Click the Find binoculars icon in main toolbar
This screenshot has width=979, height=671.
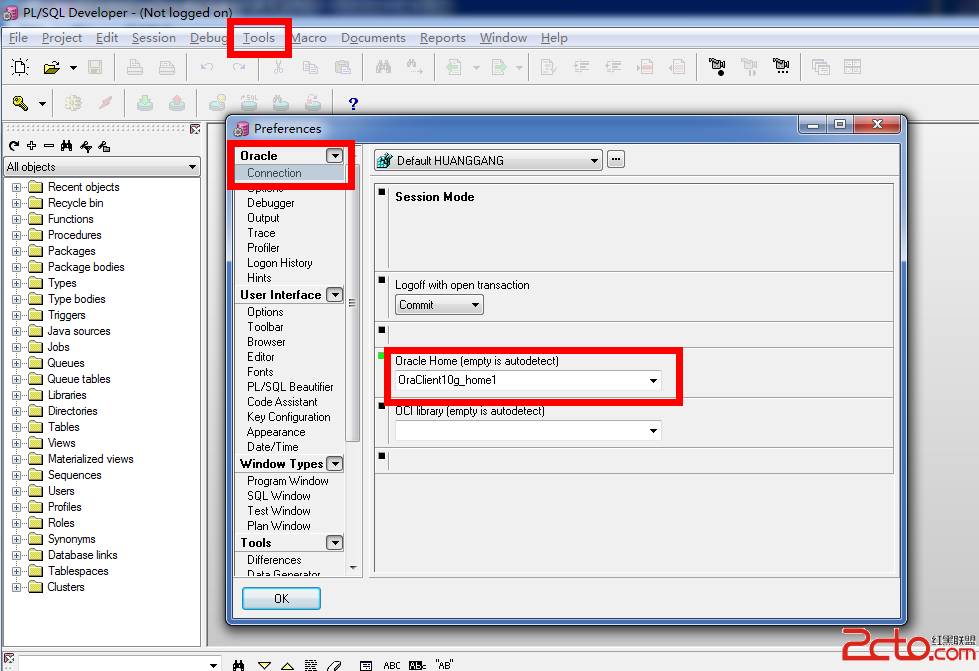click(383, 67)
